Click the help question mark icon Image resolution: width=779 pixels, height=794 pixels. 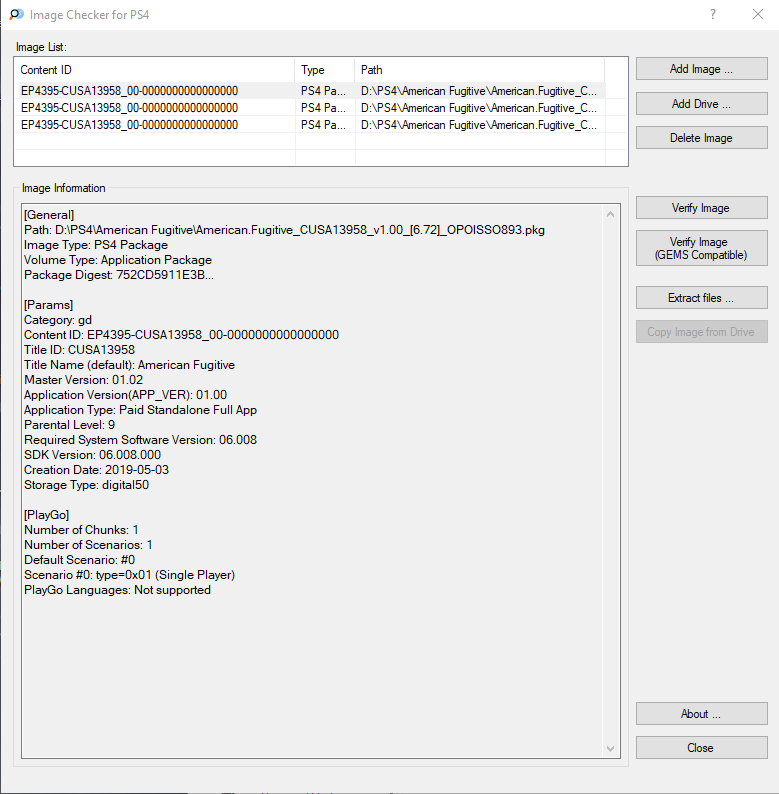point(713,14)
